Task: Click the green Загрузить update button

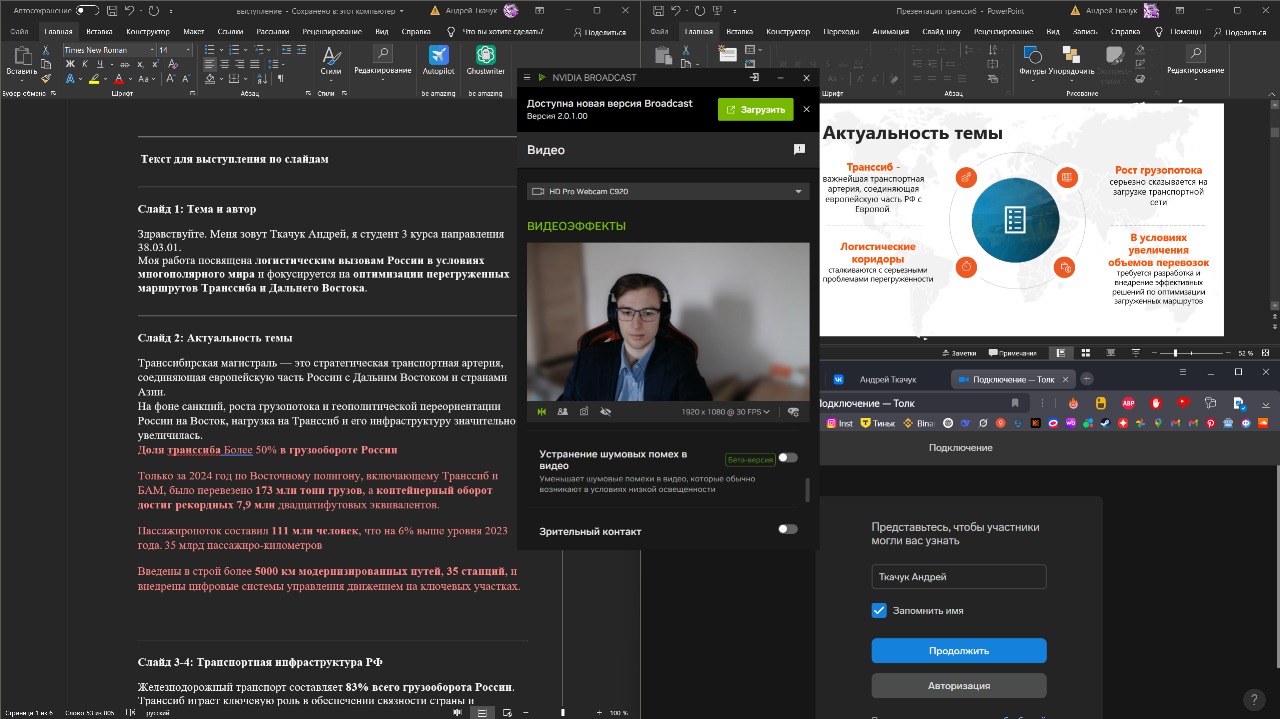Action: pos(755,110)
